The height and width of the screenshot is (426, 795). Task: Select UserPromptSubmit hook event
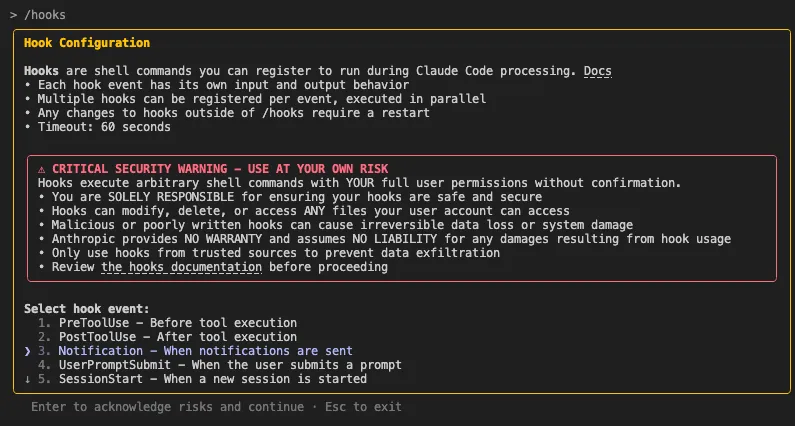pos(220,365)
